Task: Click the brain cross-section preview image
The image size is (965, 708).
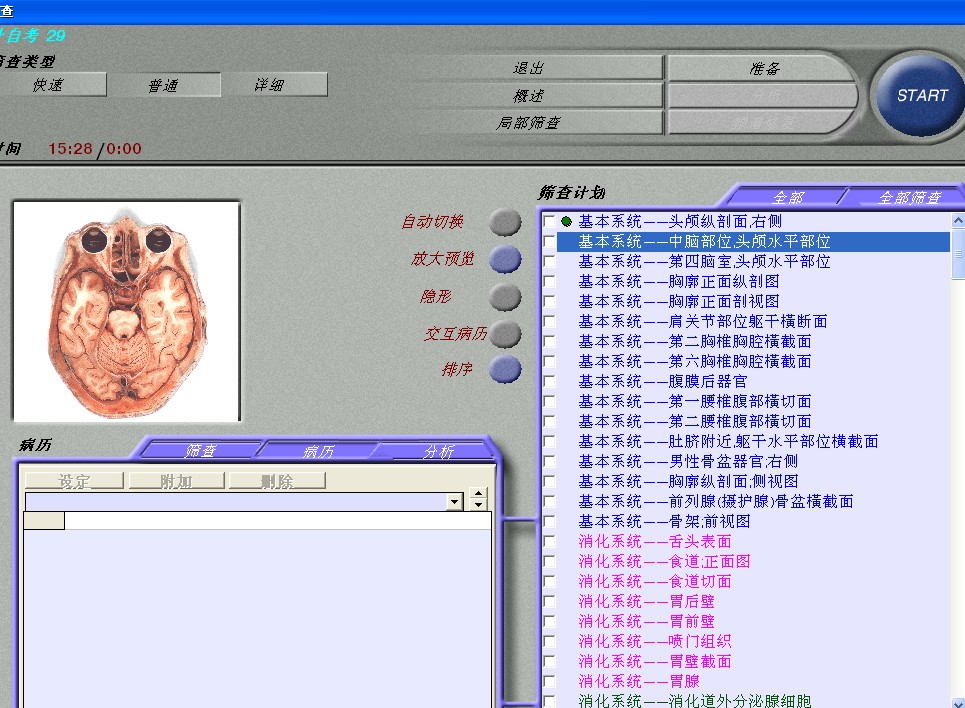Action: coord(126,310)
